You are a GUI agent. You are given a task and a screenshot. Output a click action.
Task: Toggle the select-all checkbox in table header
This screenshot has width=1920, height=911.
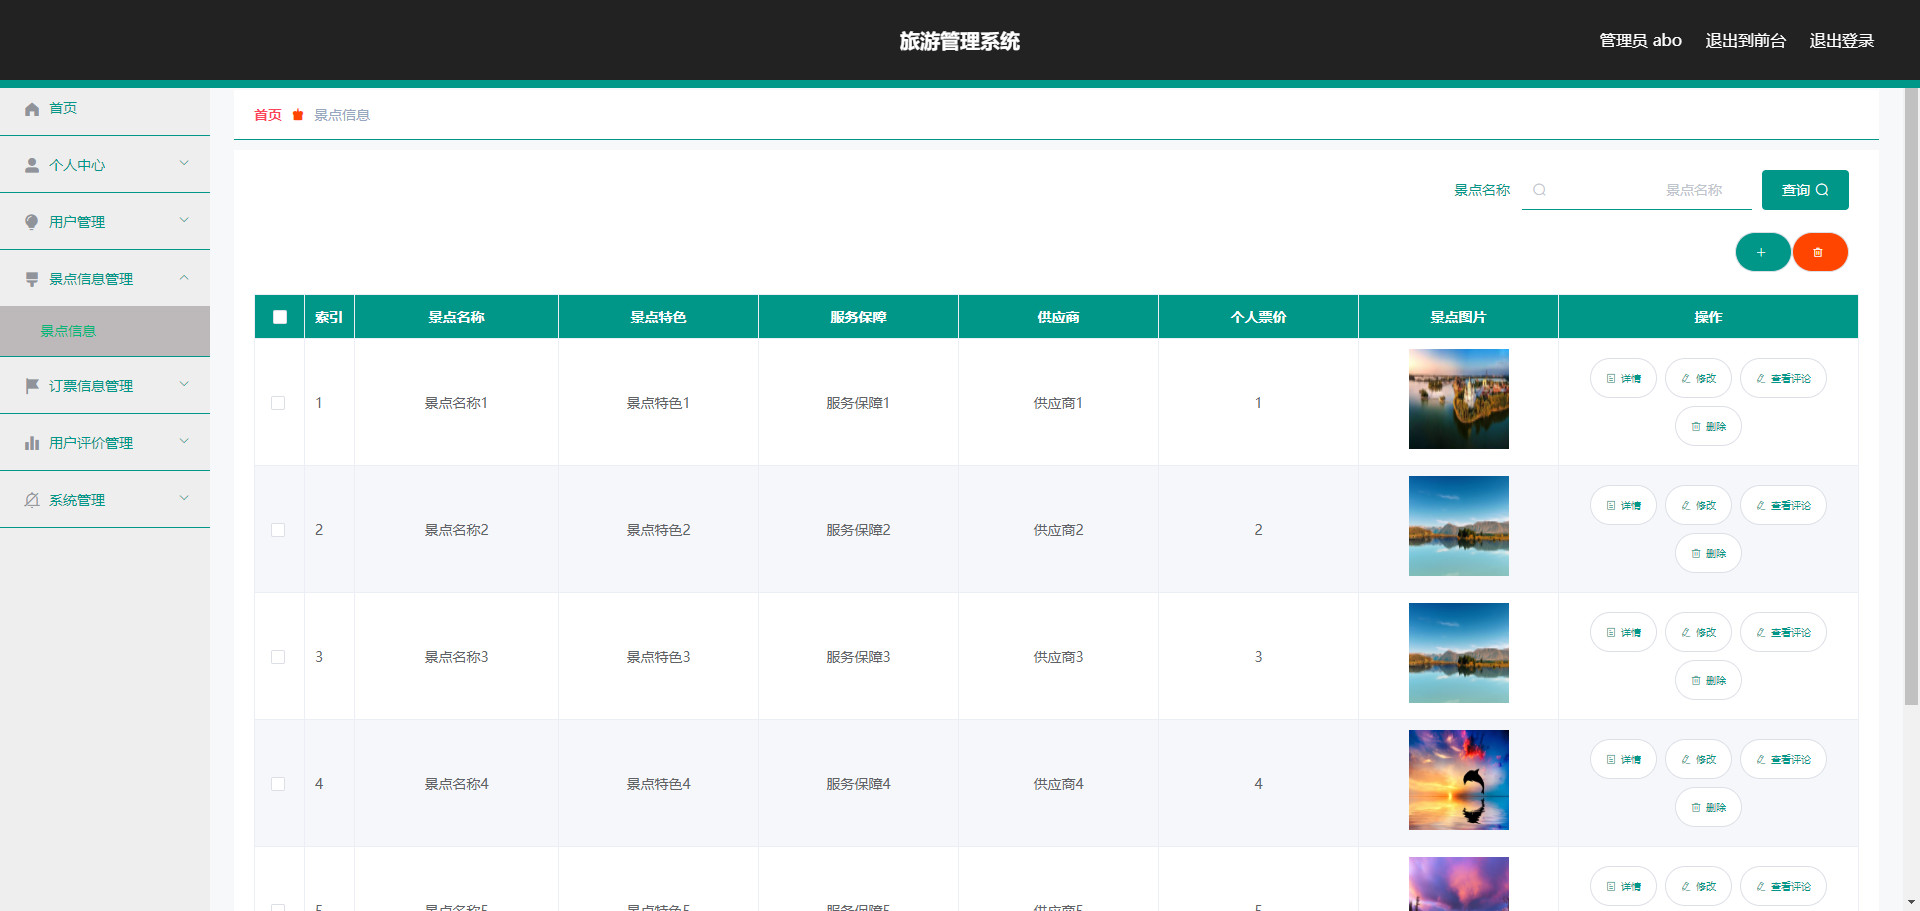pos(280,317)
